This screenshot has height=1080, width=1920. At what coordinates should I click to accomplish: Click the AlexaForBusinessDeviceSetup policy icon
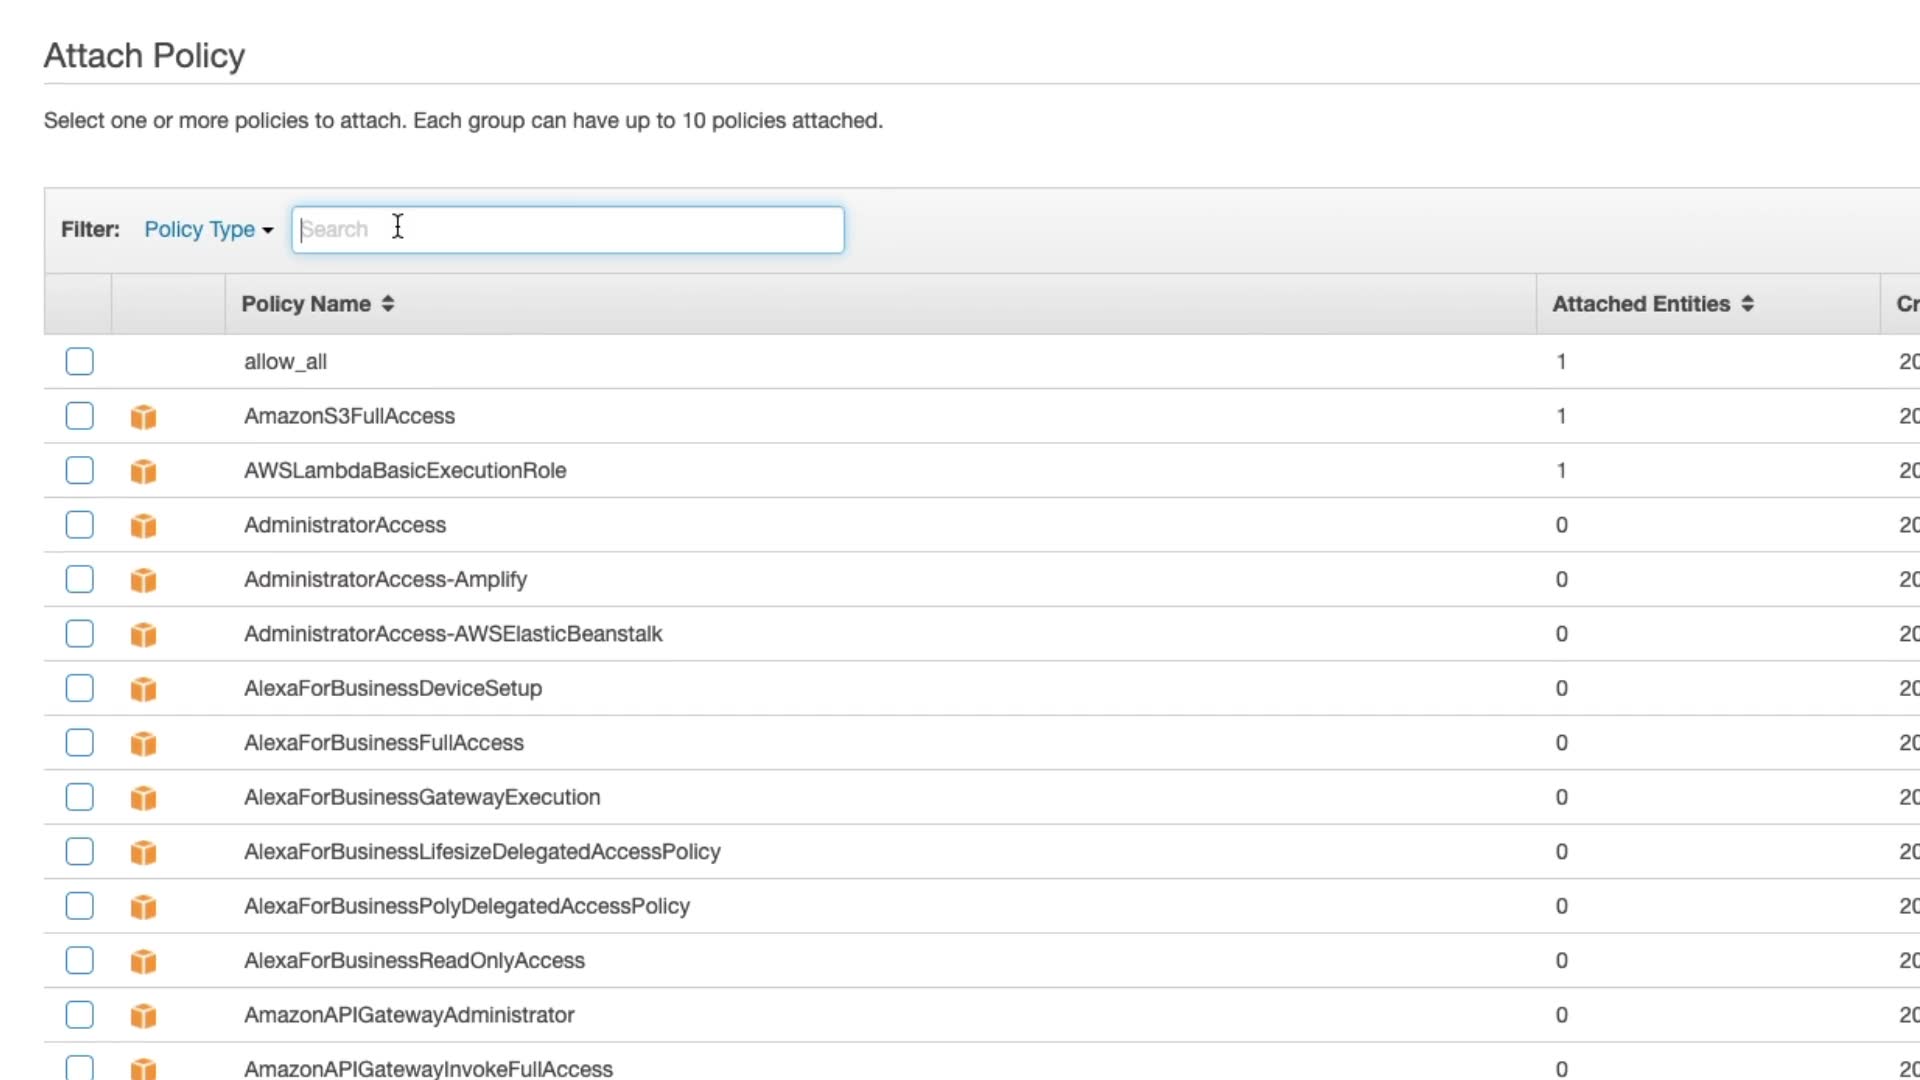pos(143,689)
